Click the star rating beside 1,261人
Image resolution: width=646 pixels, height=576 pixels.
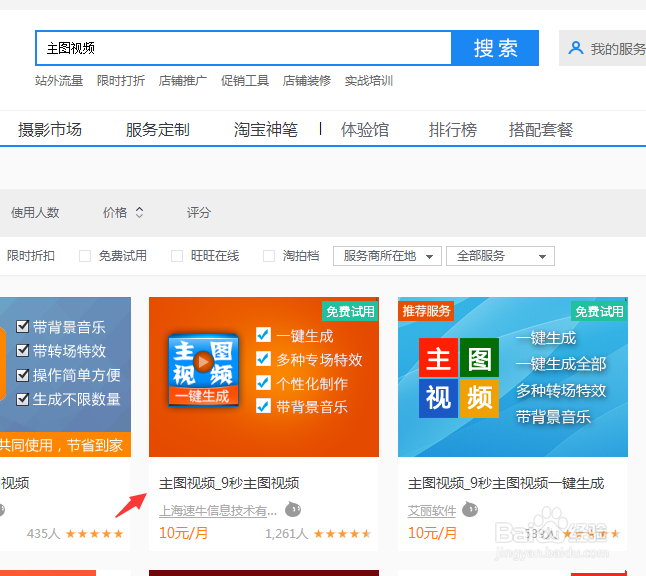[x=342, y=534]
